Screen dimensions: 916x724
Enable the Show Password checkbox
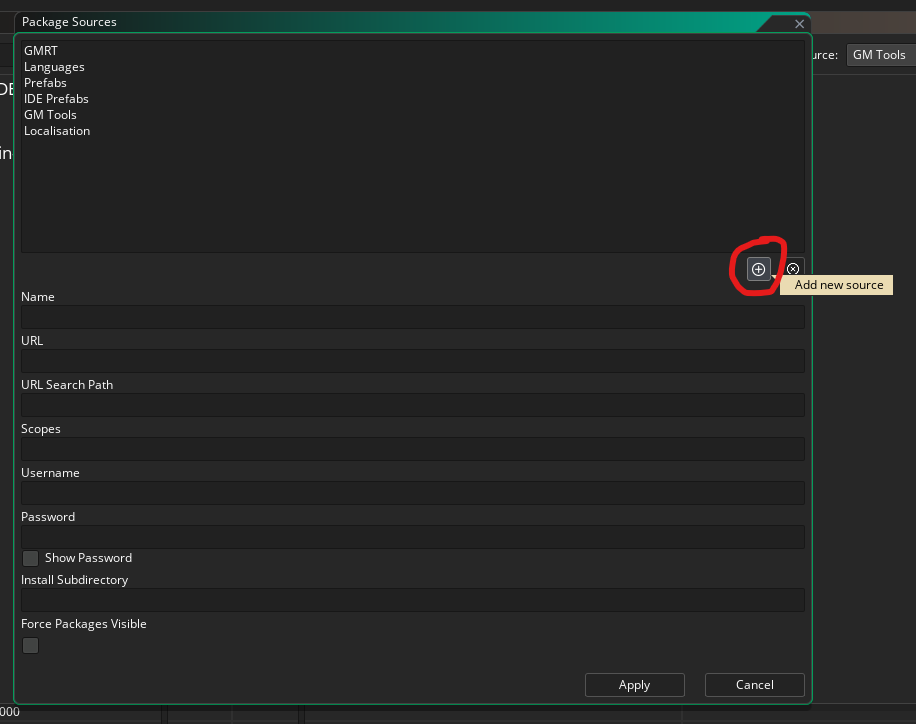pos(30,558)
